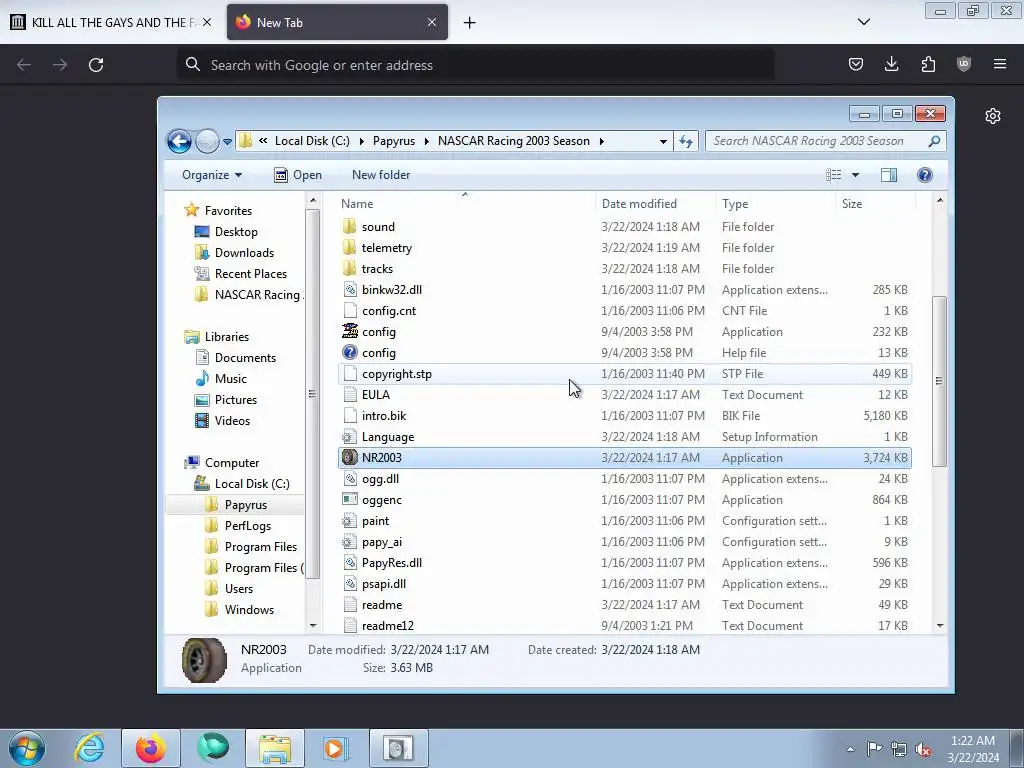Open the Videos library
Image resolution: width=1024 pixels, height=768 pixels.
pyautogui.click(x=223, y=421)
